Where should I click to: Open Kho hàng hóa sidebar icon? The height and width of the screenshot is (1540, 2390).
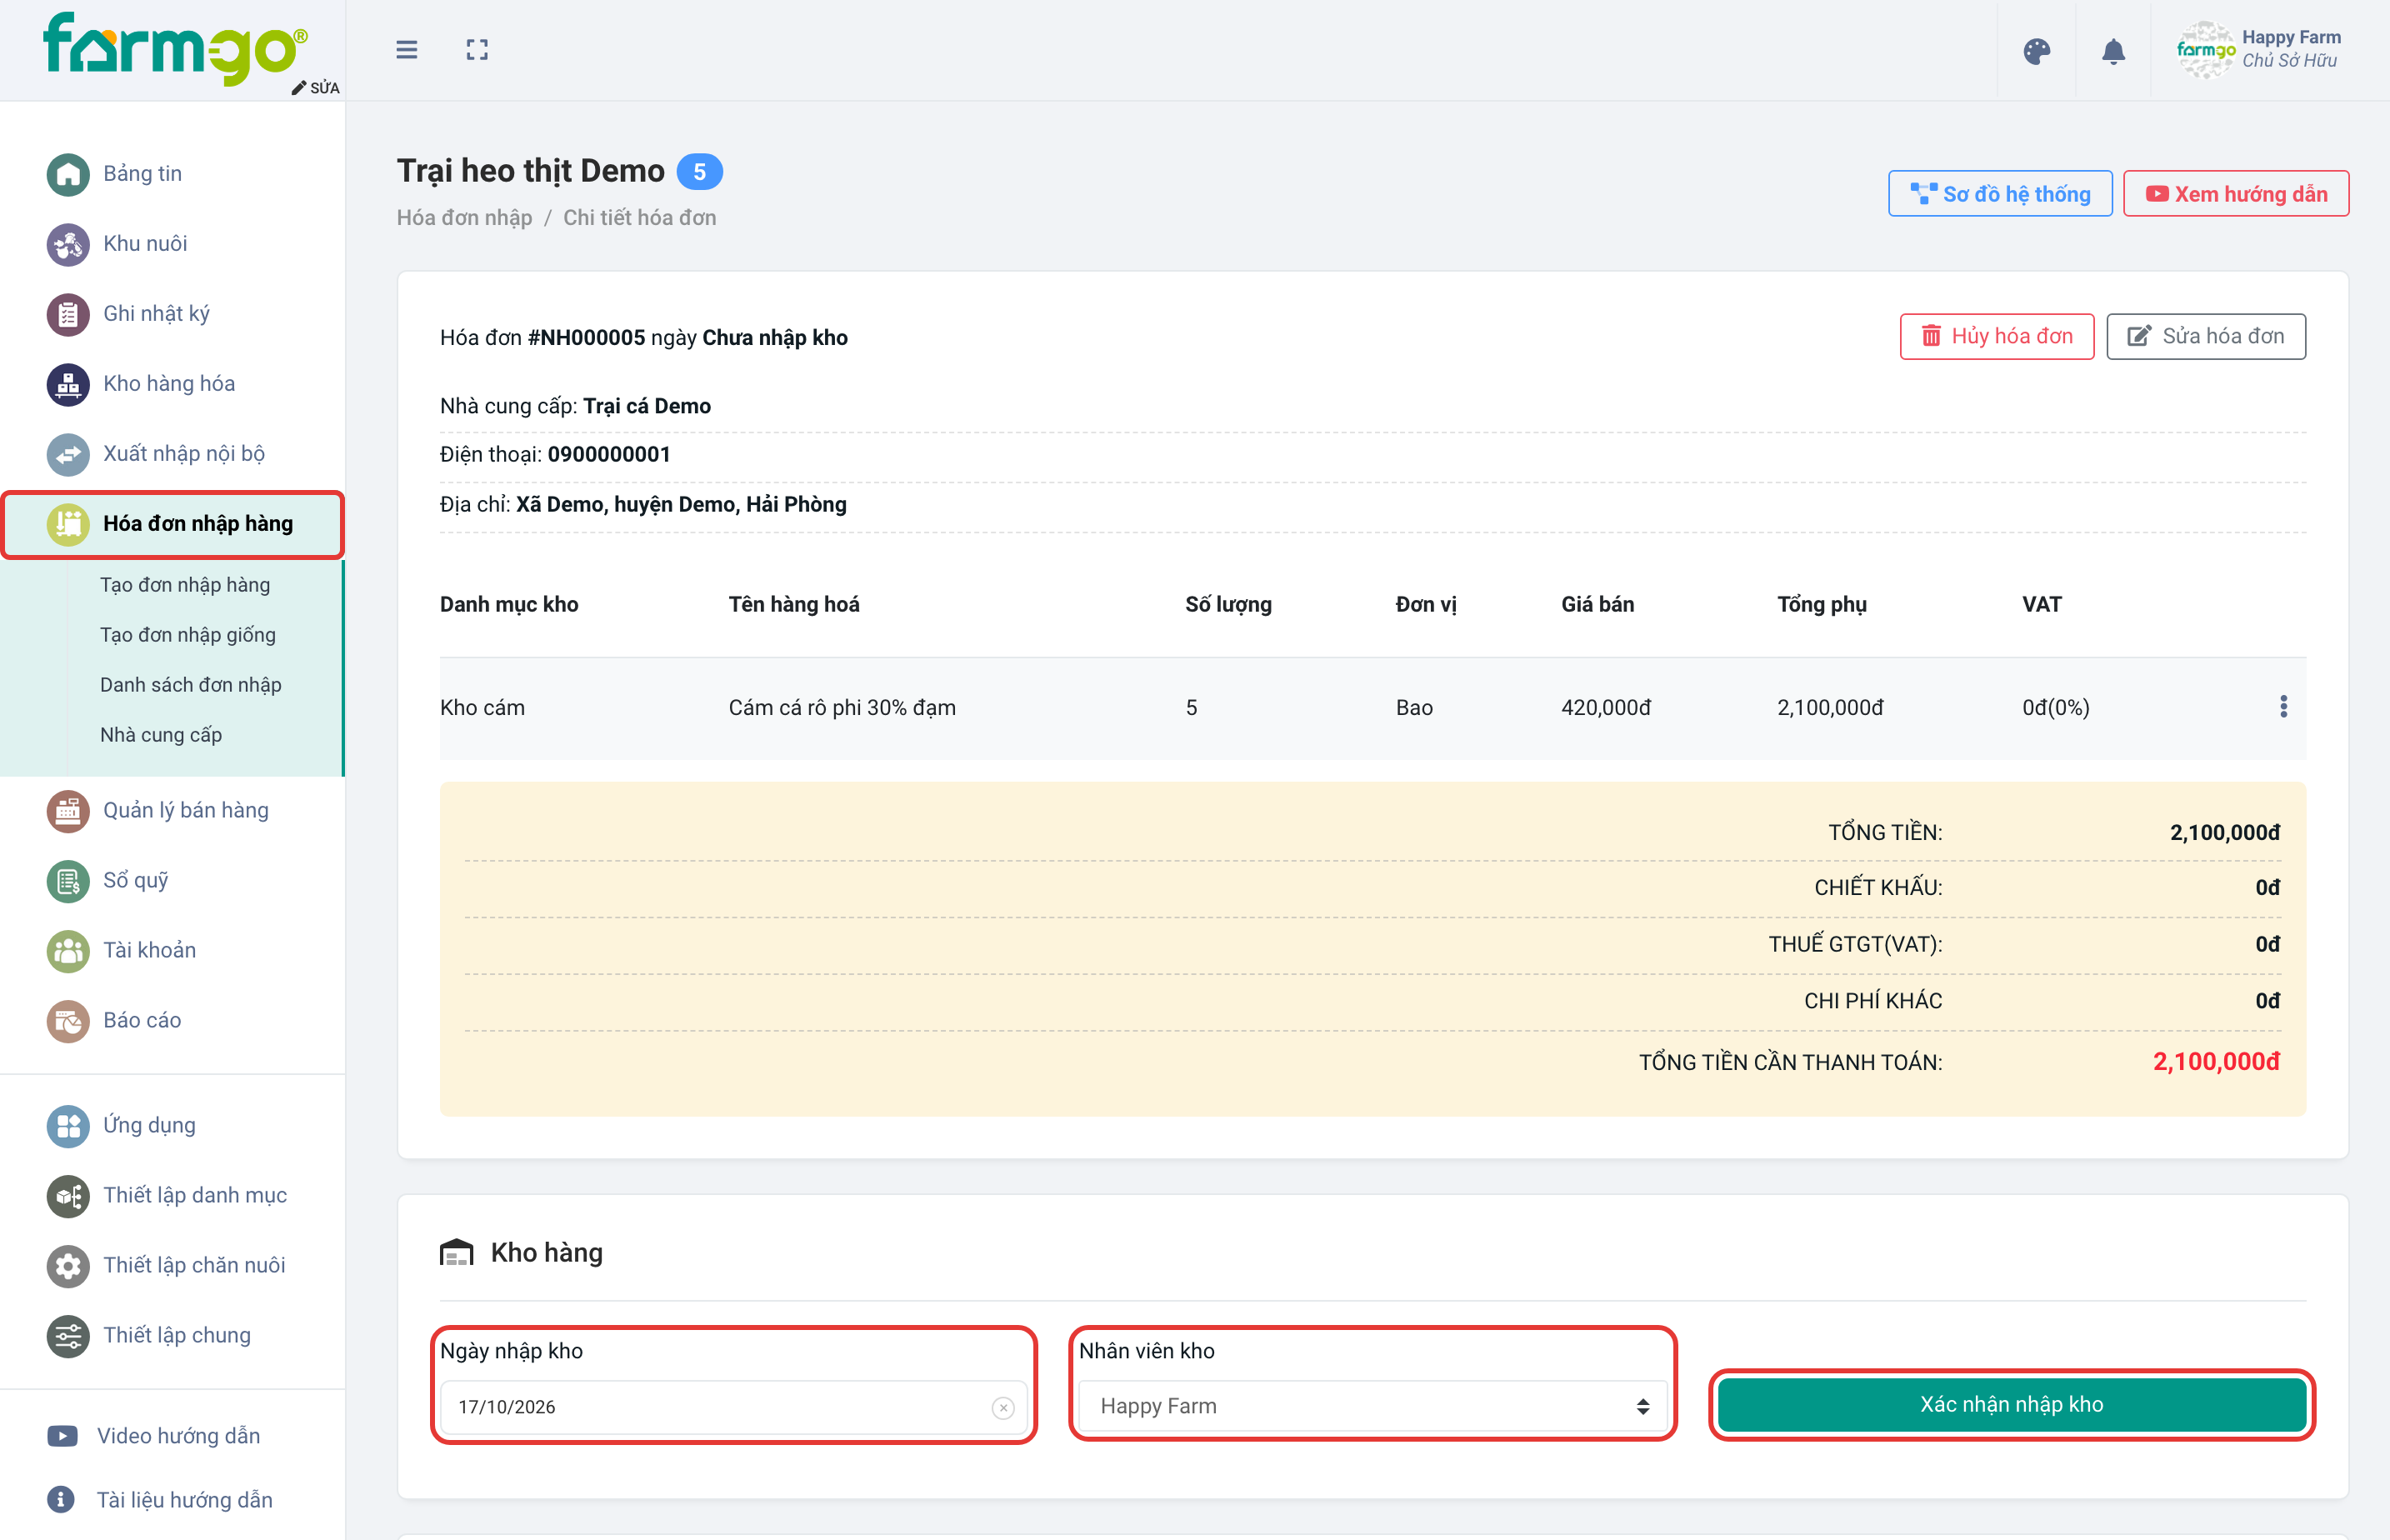coord(68,384)
